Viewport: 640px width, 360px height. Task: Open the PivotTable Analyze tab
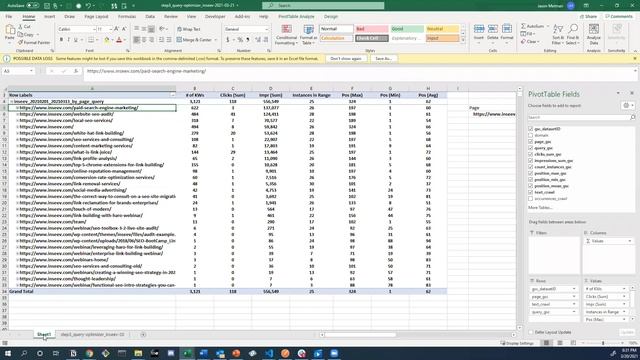point(296,17)
